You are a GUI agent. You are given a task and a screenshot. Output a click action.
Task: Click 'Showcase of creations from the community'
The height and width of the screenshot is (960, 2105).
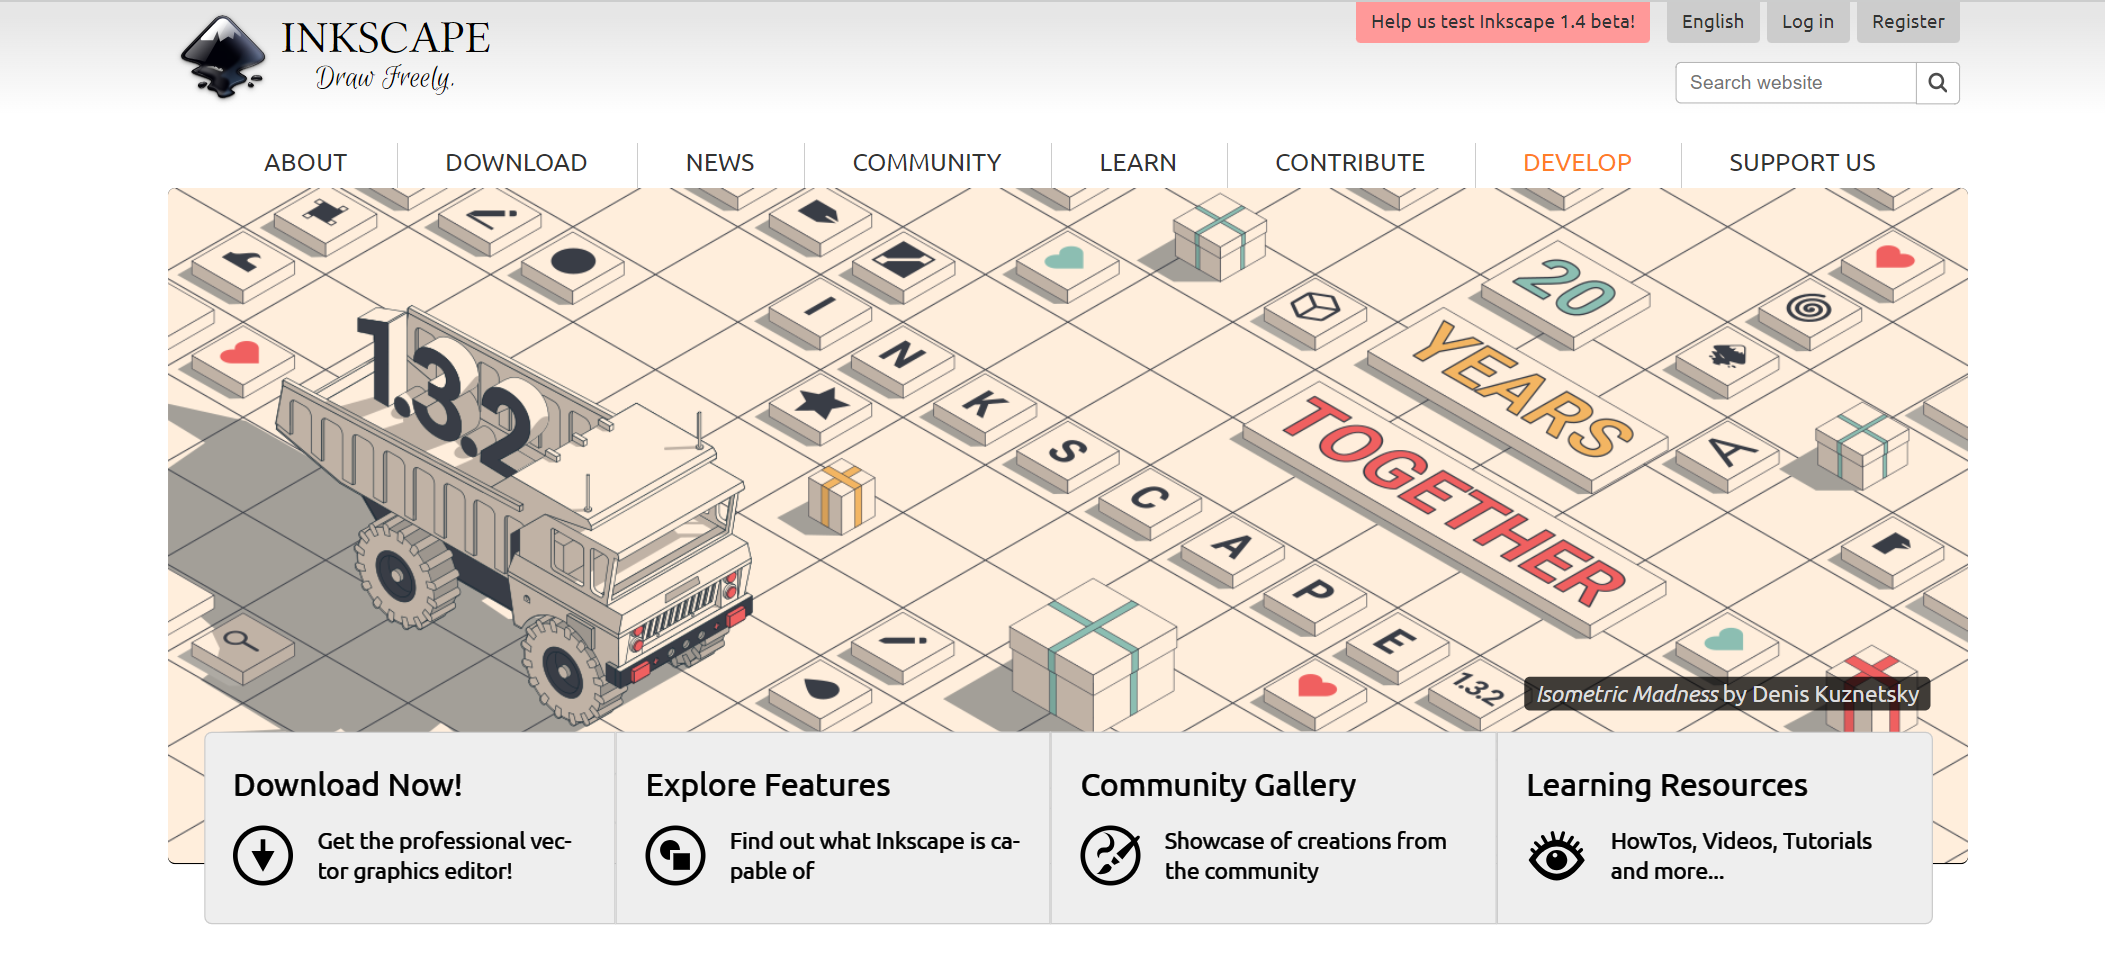[x=1305, y=856]
